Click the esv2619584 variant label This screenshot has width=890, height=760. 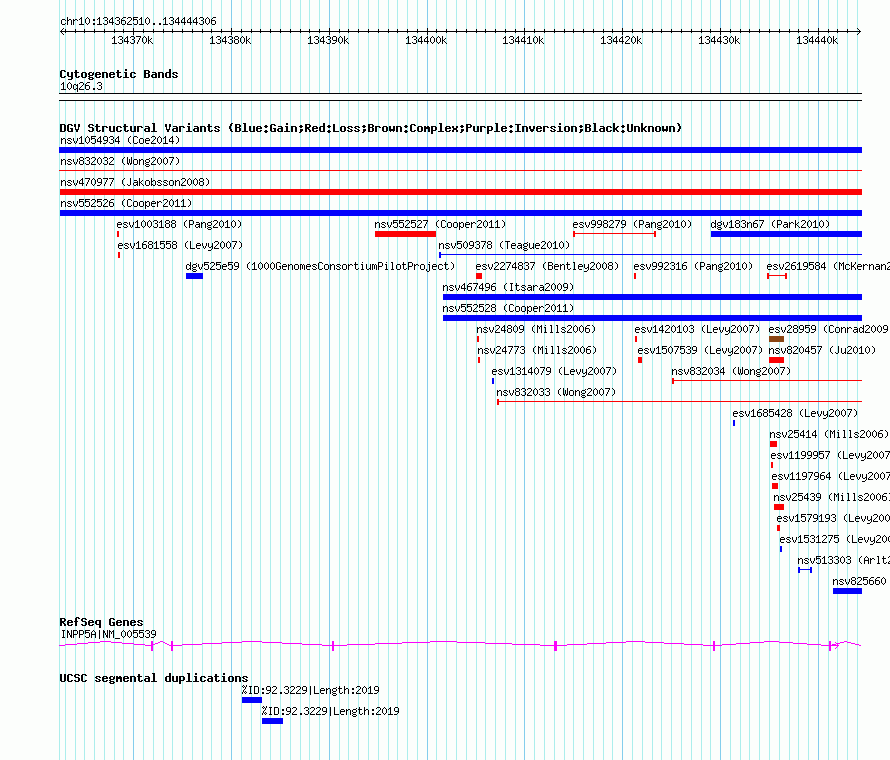click(828, 266)
